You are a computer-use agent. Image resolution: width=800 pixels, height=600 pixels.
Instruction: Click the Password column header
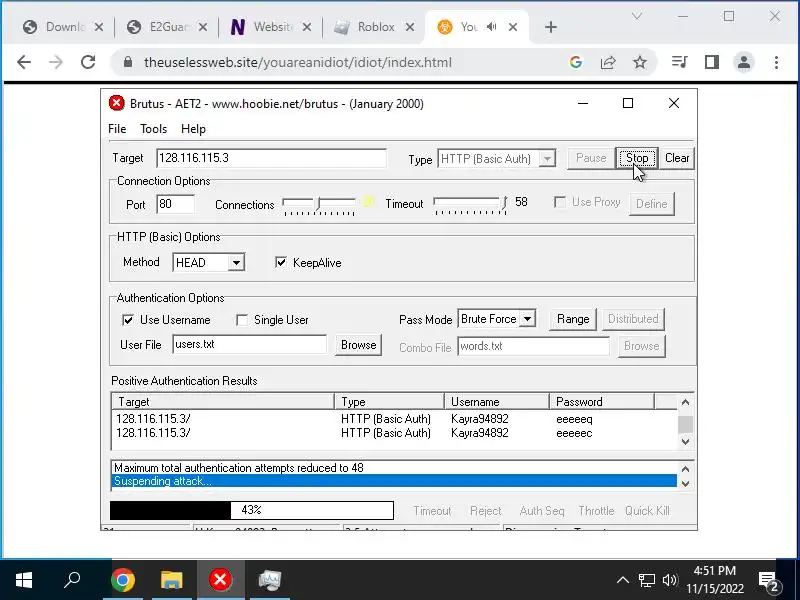[602, 402]
